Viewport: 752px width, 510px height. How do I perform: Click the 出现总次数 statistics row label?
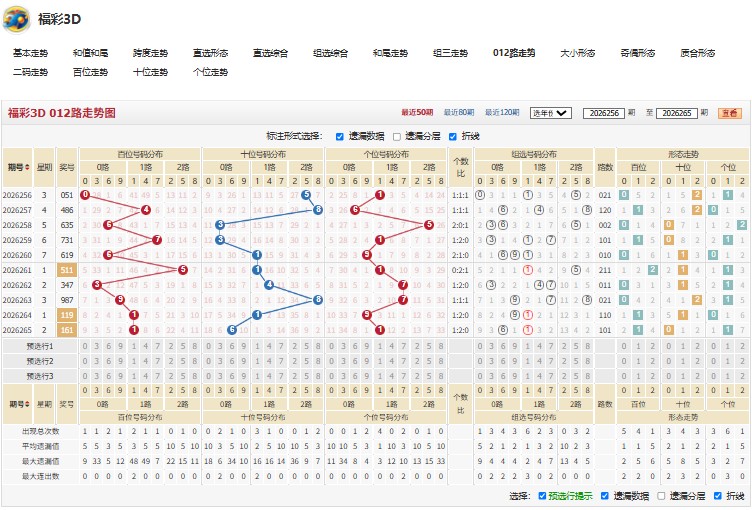pyautogui.click(x=41, y=432)
